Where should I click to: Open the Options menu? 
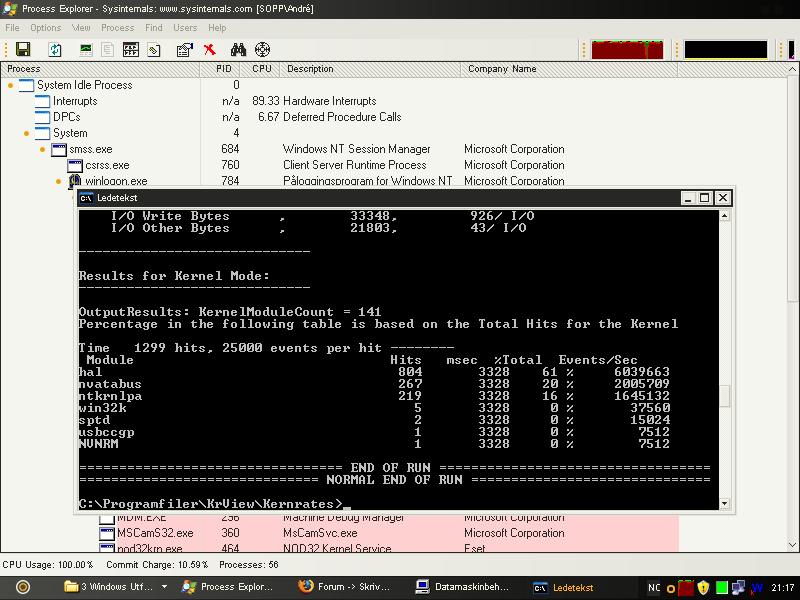tap(45, 28)
